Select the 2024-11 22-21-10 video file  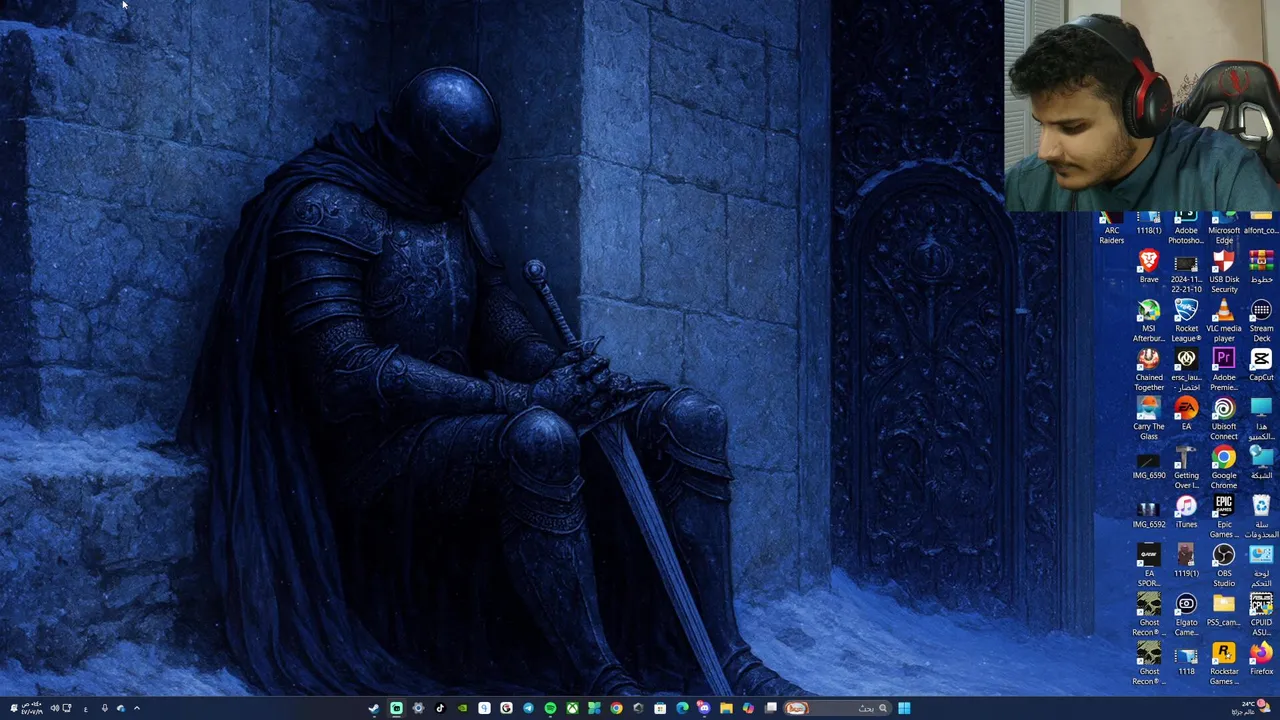point(1186,272)
